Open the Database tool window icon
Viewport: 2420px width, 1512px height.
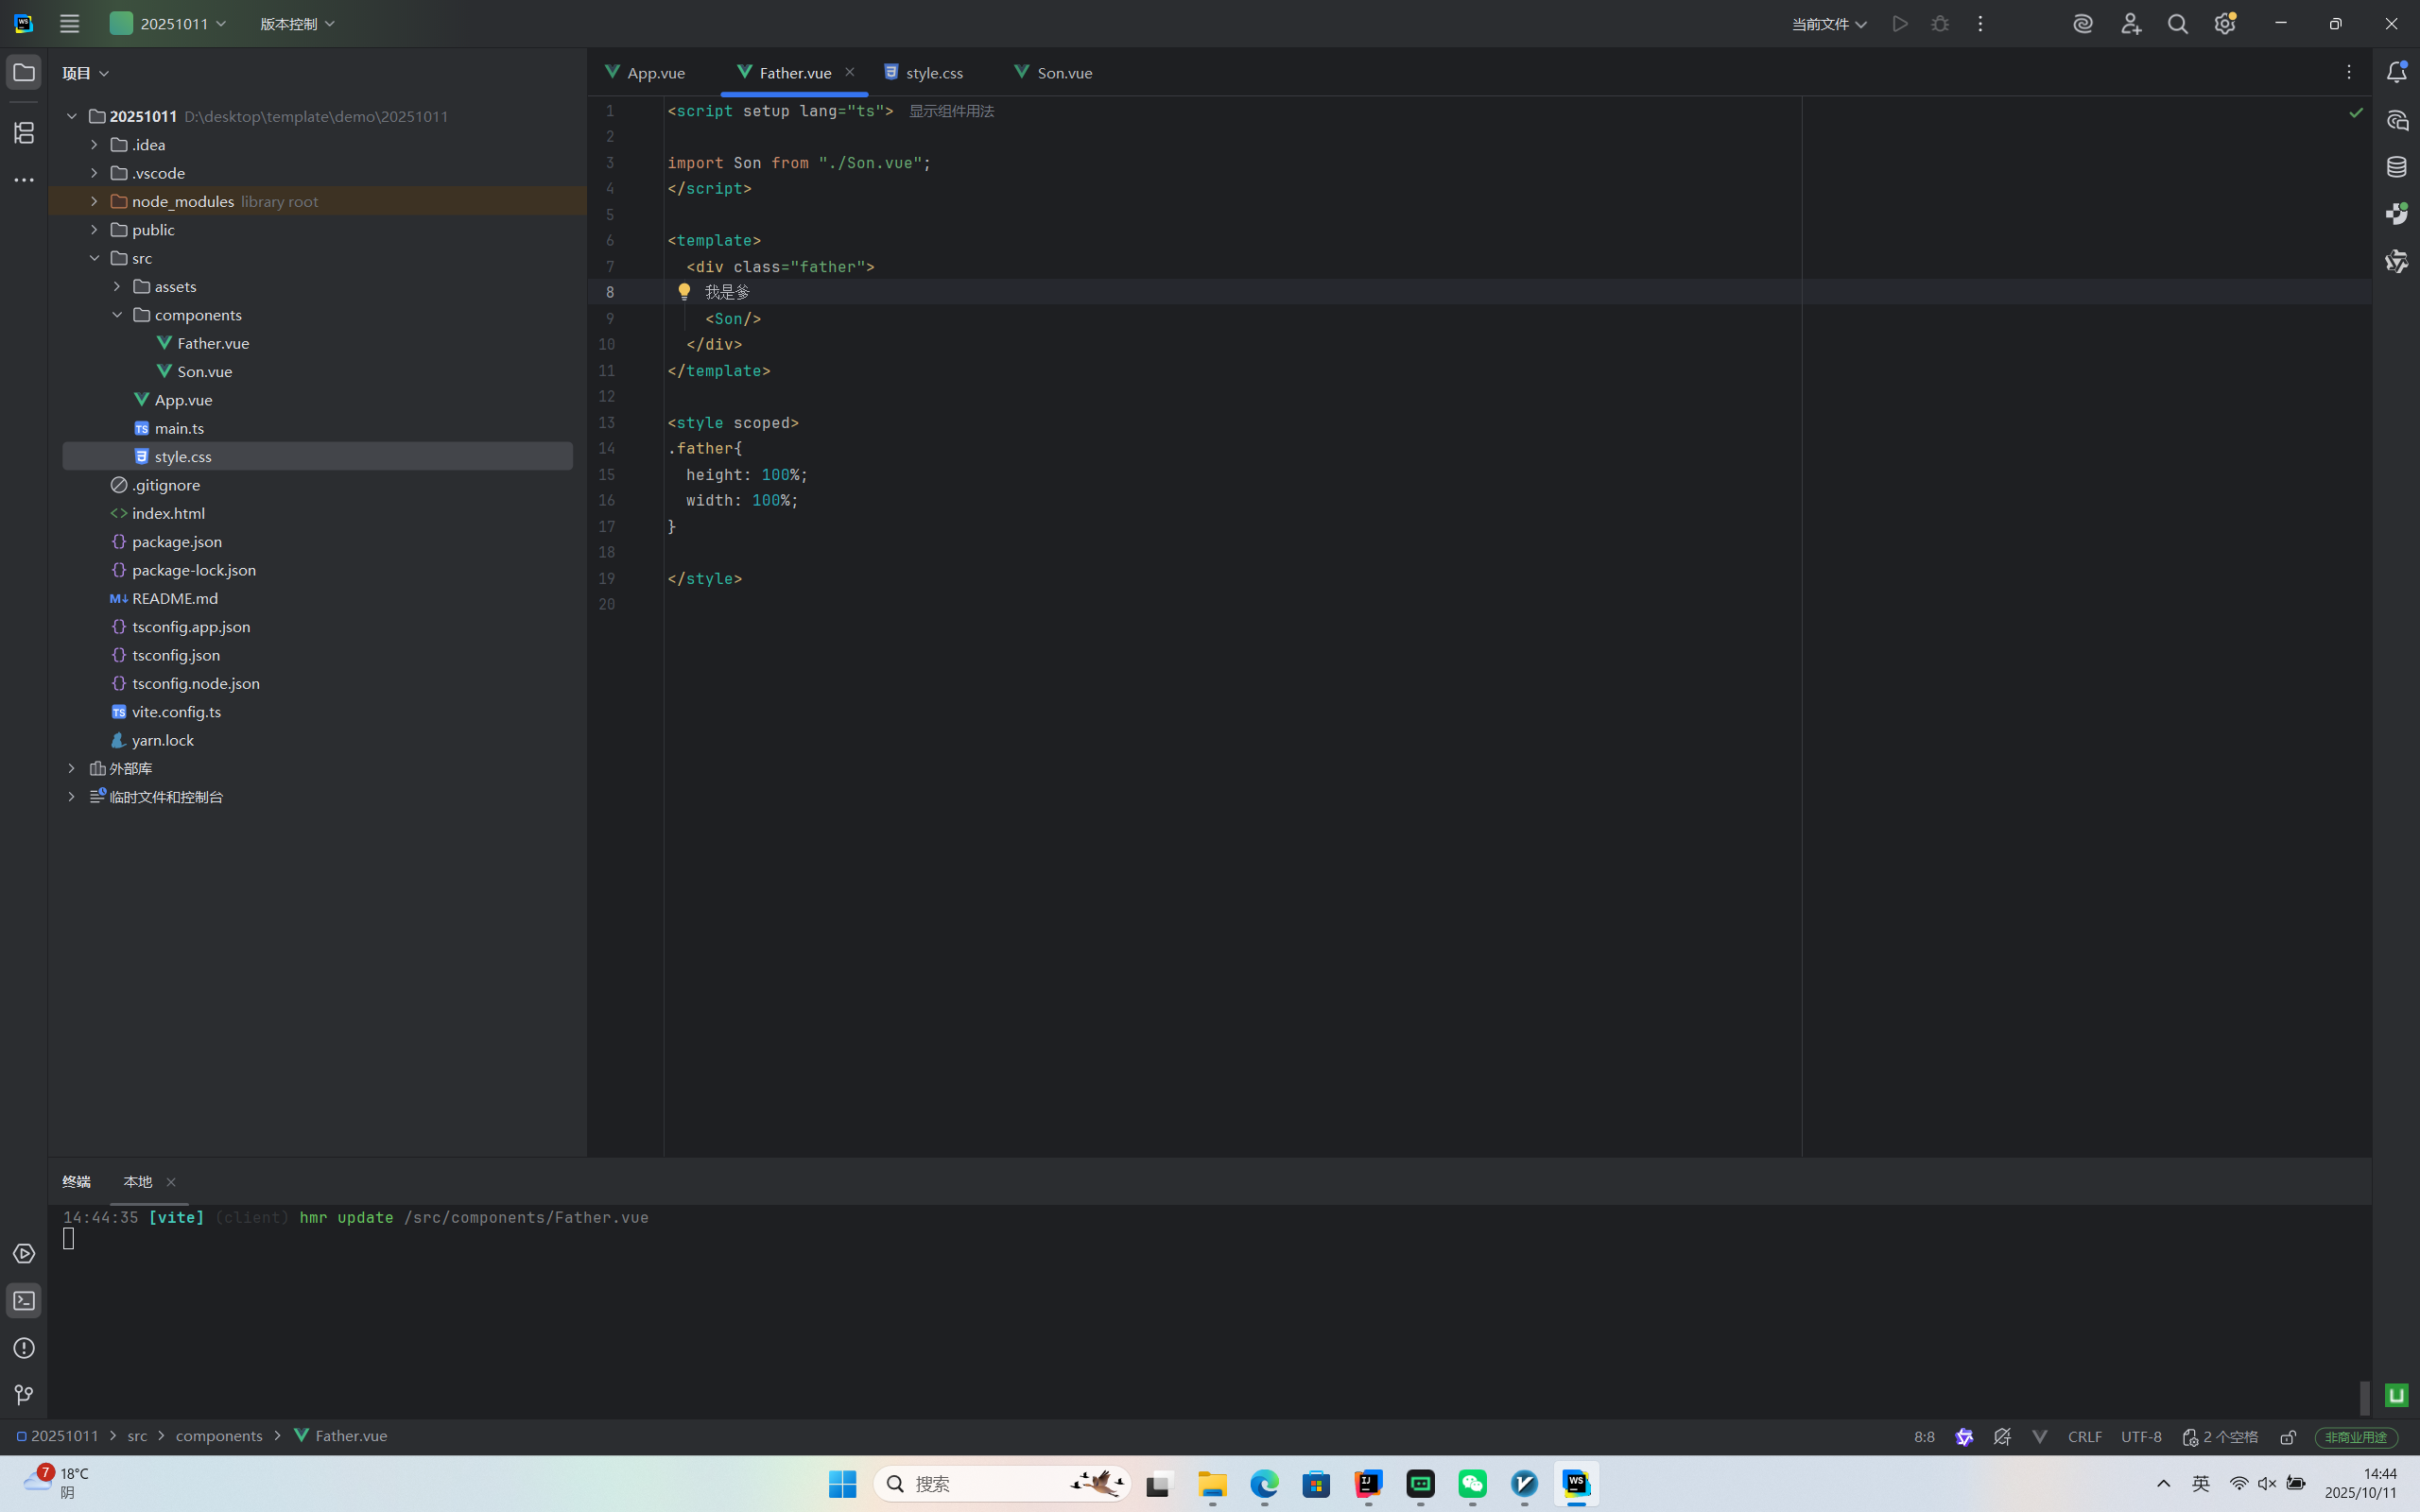tap(2396, 167)
